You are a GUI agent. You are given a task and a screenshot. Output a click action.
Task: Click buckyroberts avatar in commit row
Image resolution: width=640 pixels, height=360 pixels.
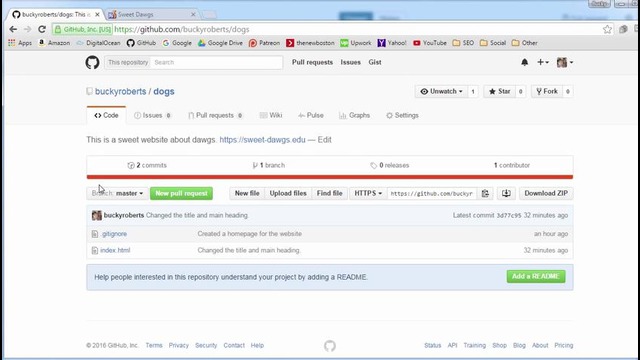click(97, 215)
